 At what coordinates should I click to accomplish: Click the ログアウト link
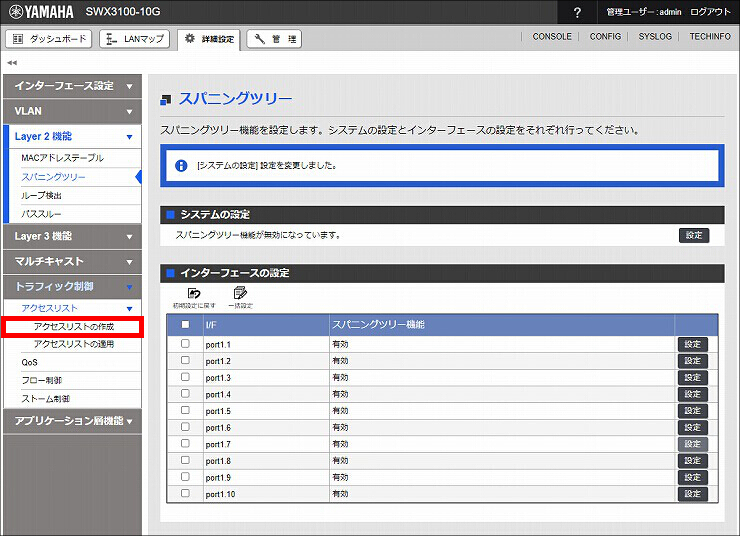(710, 12)
